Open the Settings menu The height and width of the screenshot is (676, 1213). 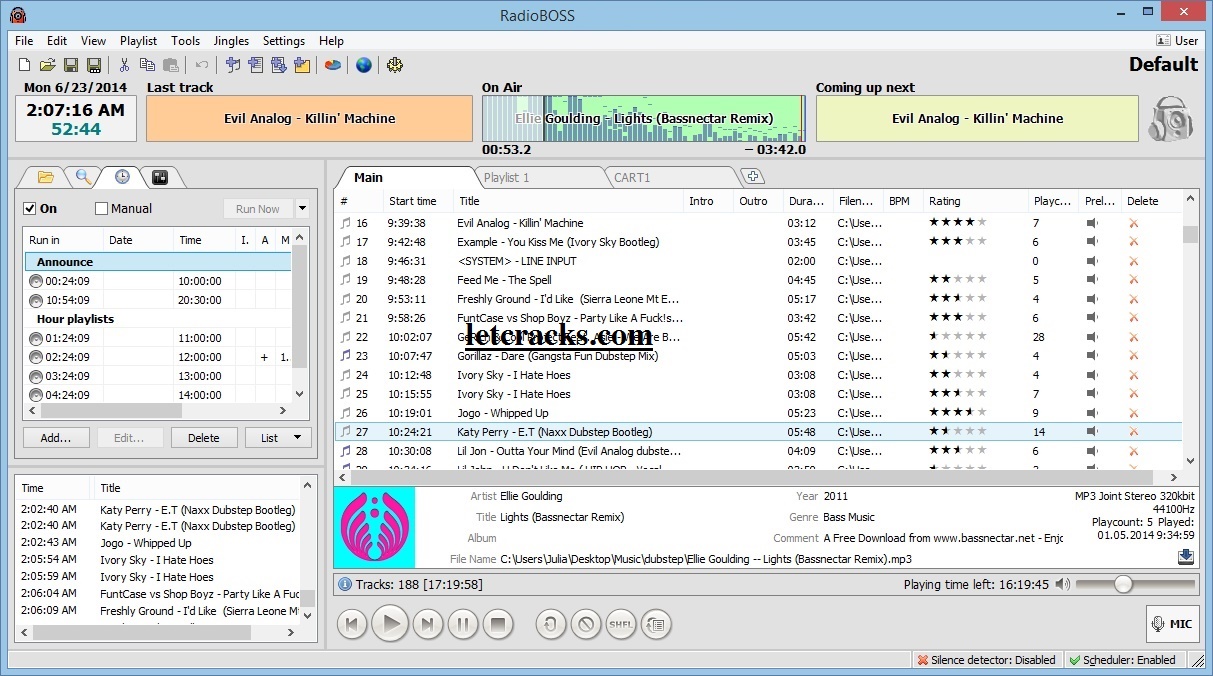click(x=284, y=41)
